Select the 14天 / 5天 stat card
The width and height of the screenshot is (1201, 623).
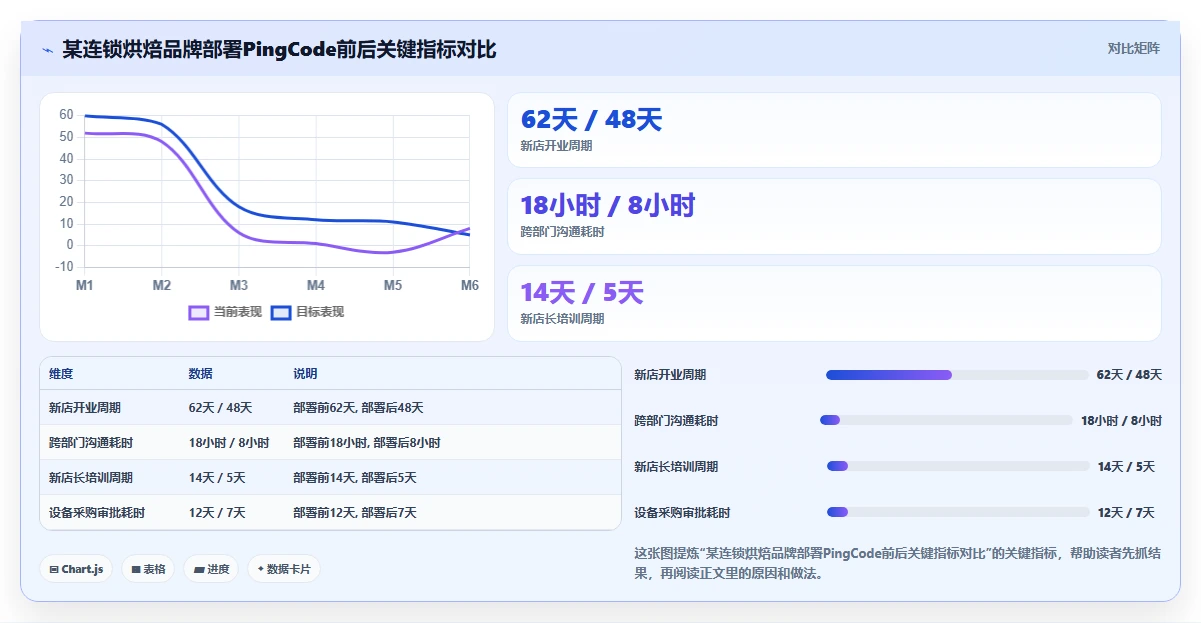click(x=834, y=303)
